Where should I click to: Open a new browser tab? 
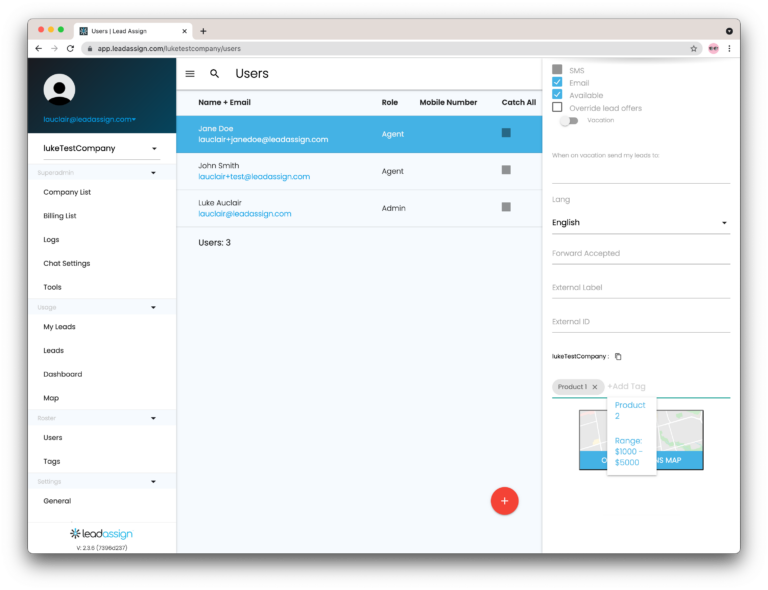click(203, 31)
